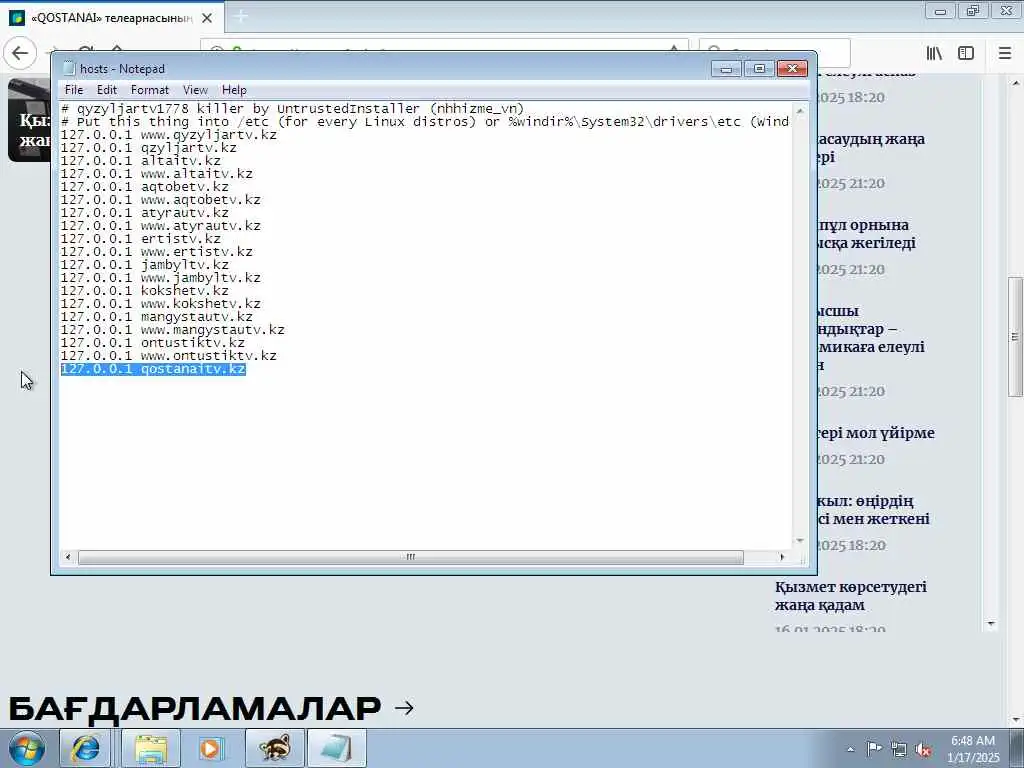Minimize the hosts Notepad window
This screenshot has width=1024, height=768.
pos(726,69)
